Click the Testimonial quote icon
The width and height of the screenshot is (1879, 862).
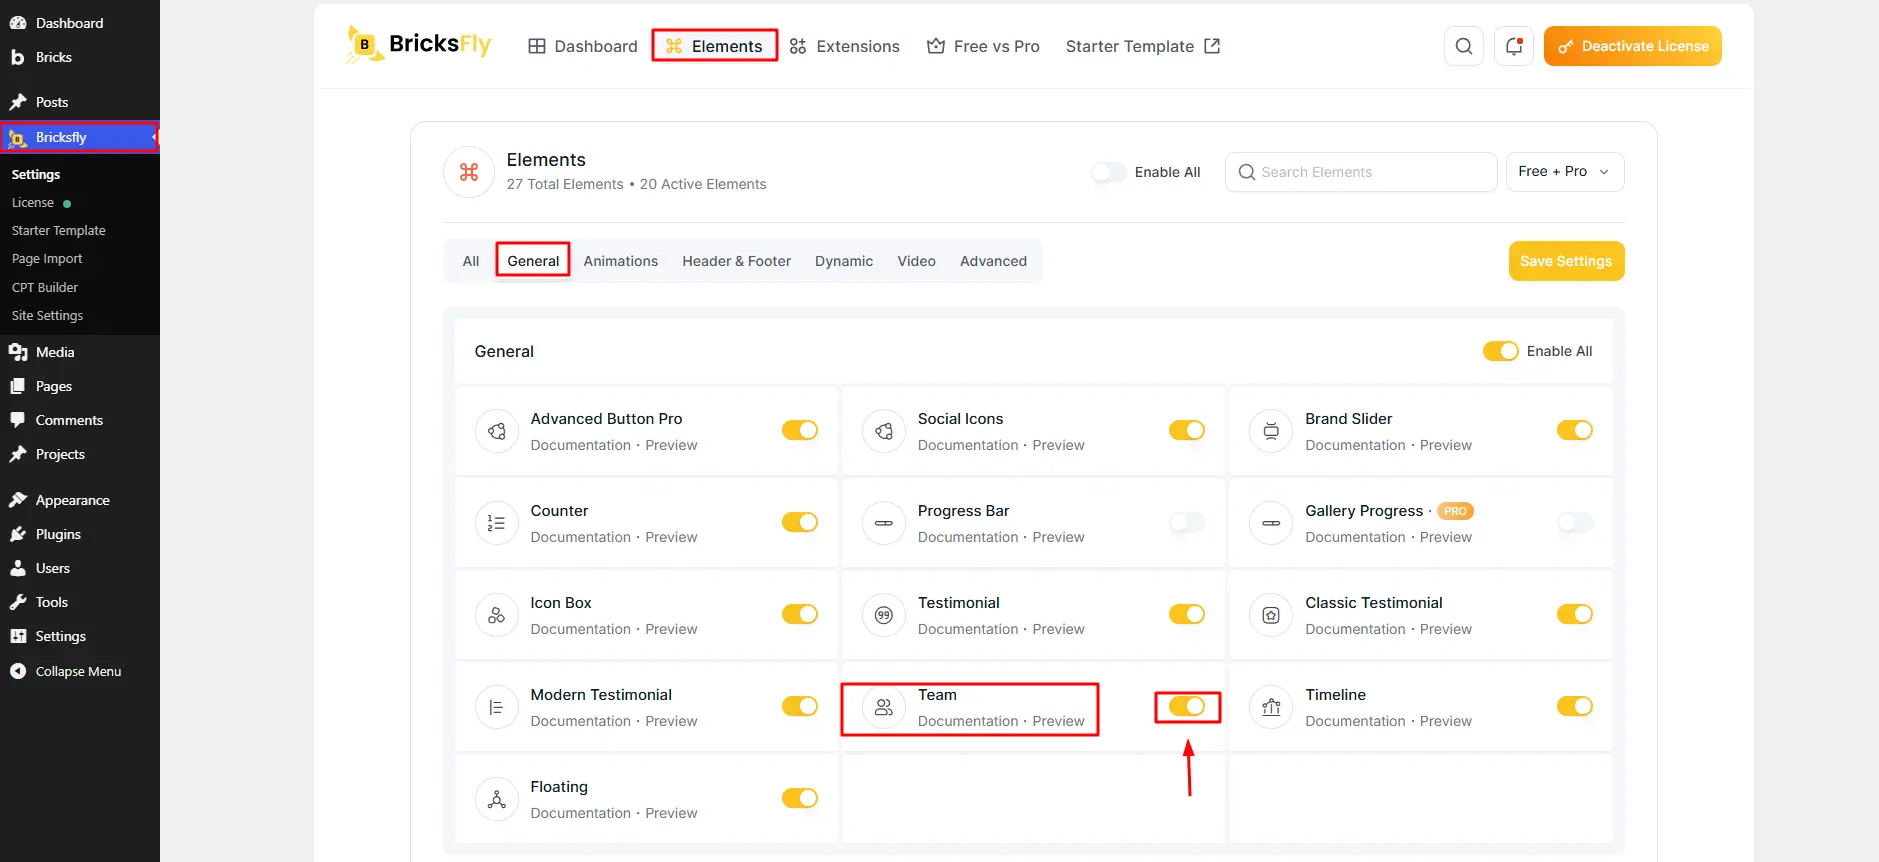(x=884, y=615)
